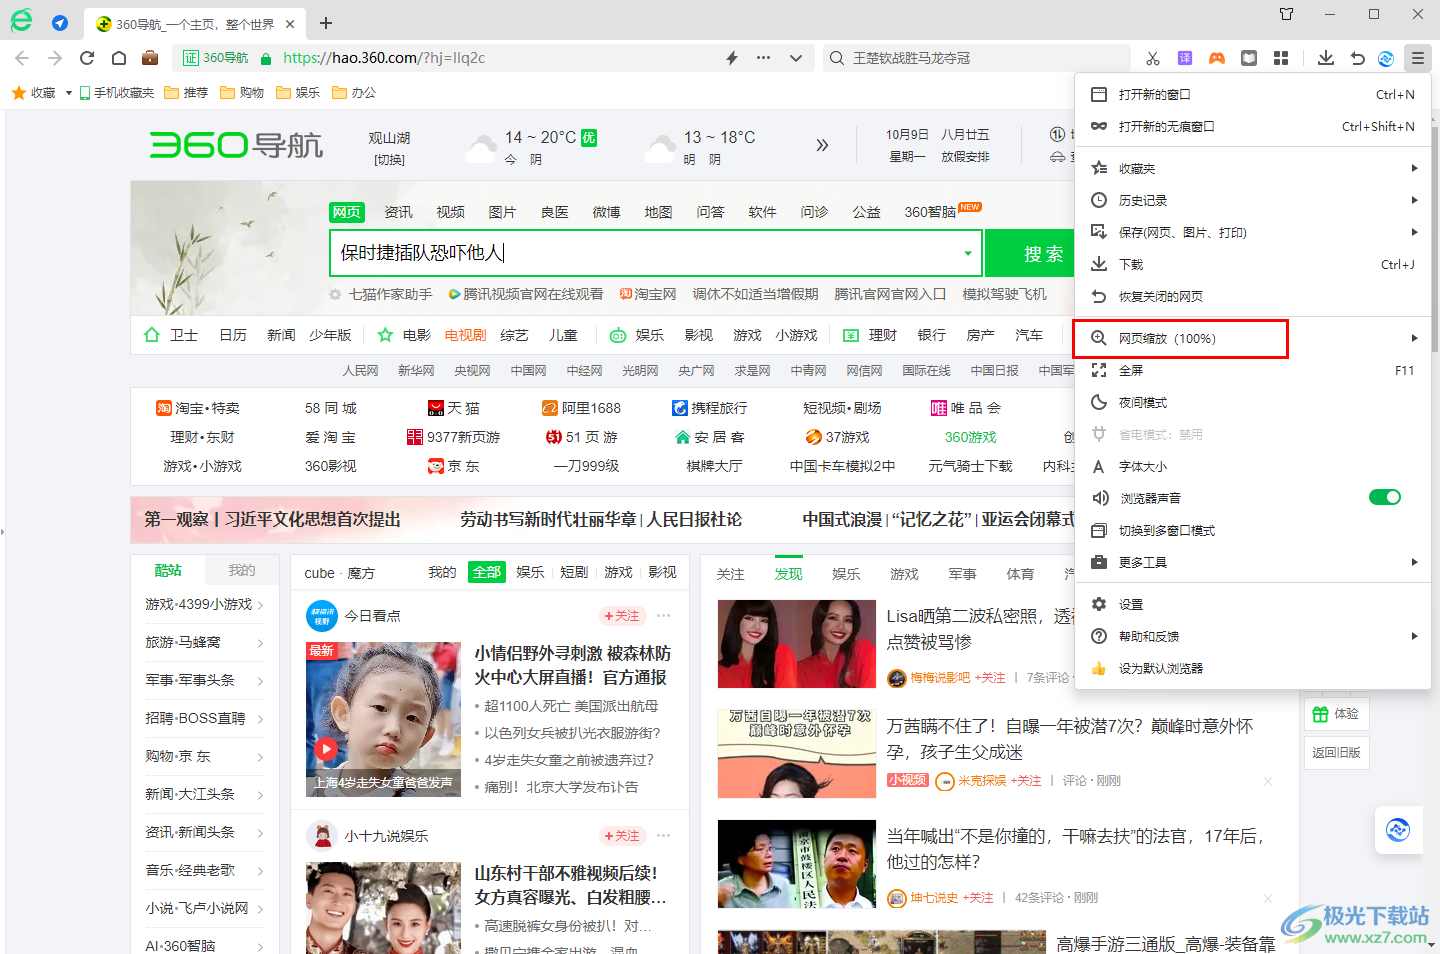Click the [切换] city switch link
The image size is (1440, 954).
pyautogui.click(x=389, y=160)
